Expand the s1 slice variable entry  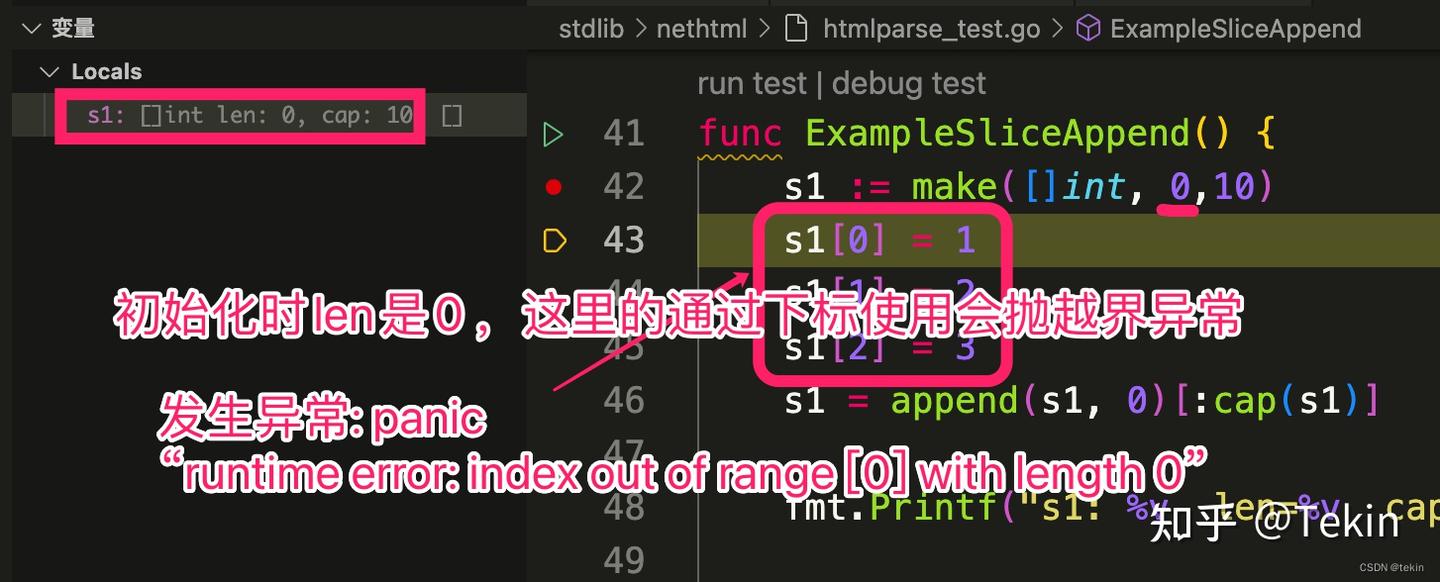coord(451,114)
